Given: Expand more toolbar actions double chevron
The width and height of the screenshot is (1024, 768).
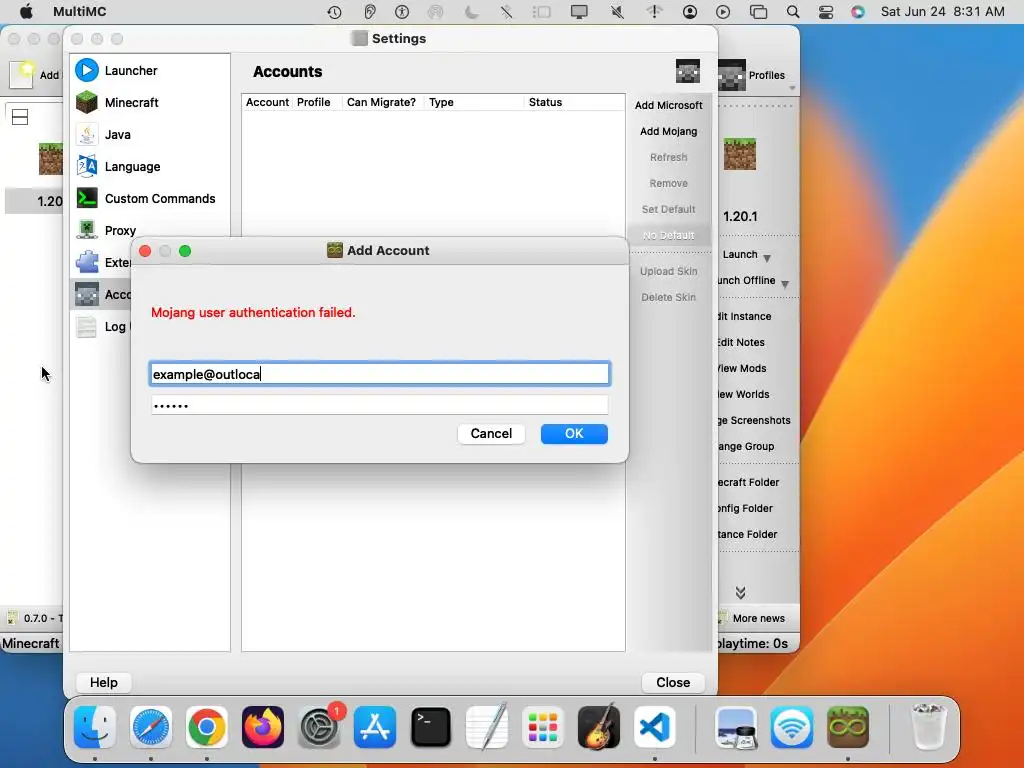Looking at the screenshot, I should pyautogui.click(x=740, y=592).
